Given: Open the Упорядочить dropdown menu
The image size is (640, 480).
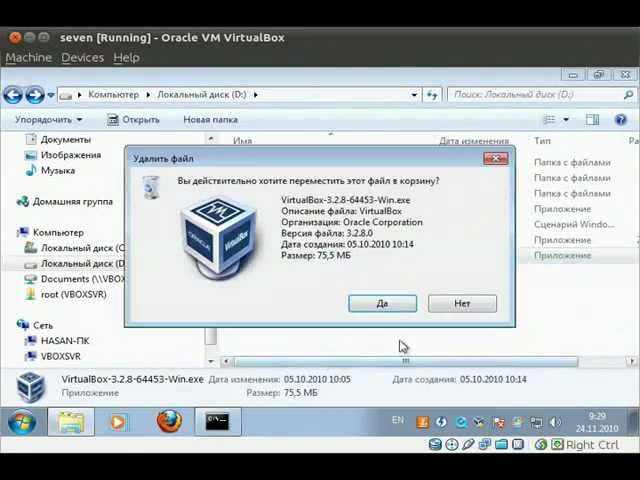Looking at the screenshot, I should [49, 120].
